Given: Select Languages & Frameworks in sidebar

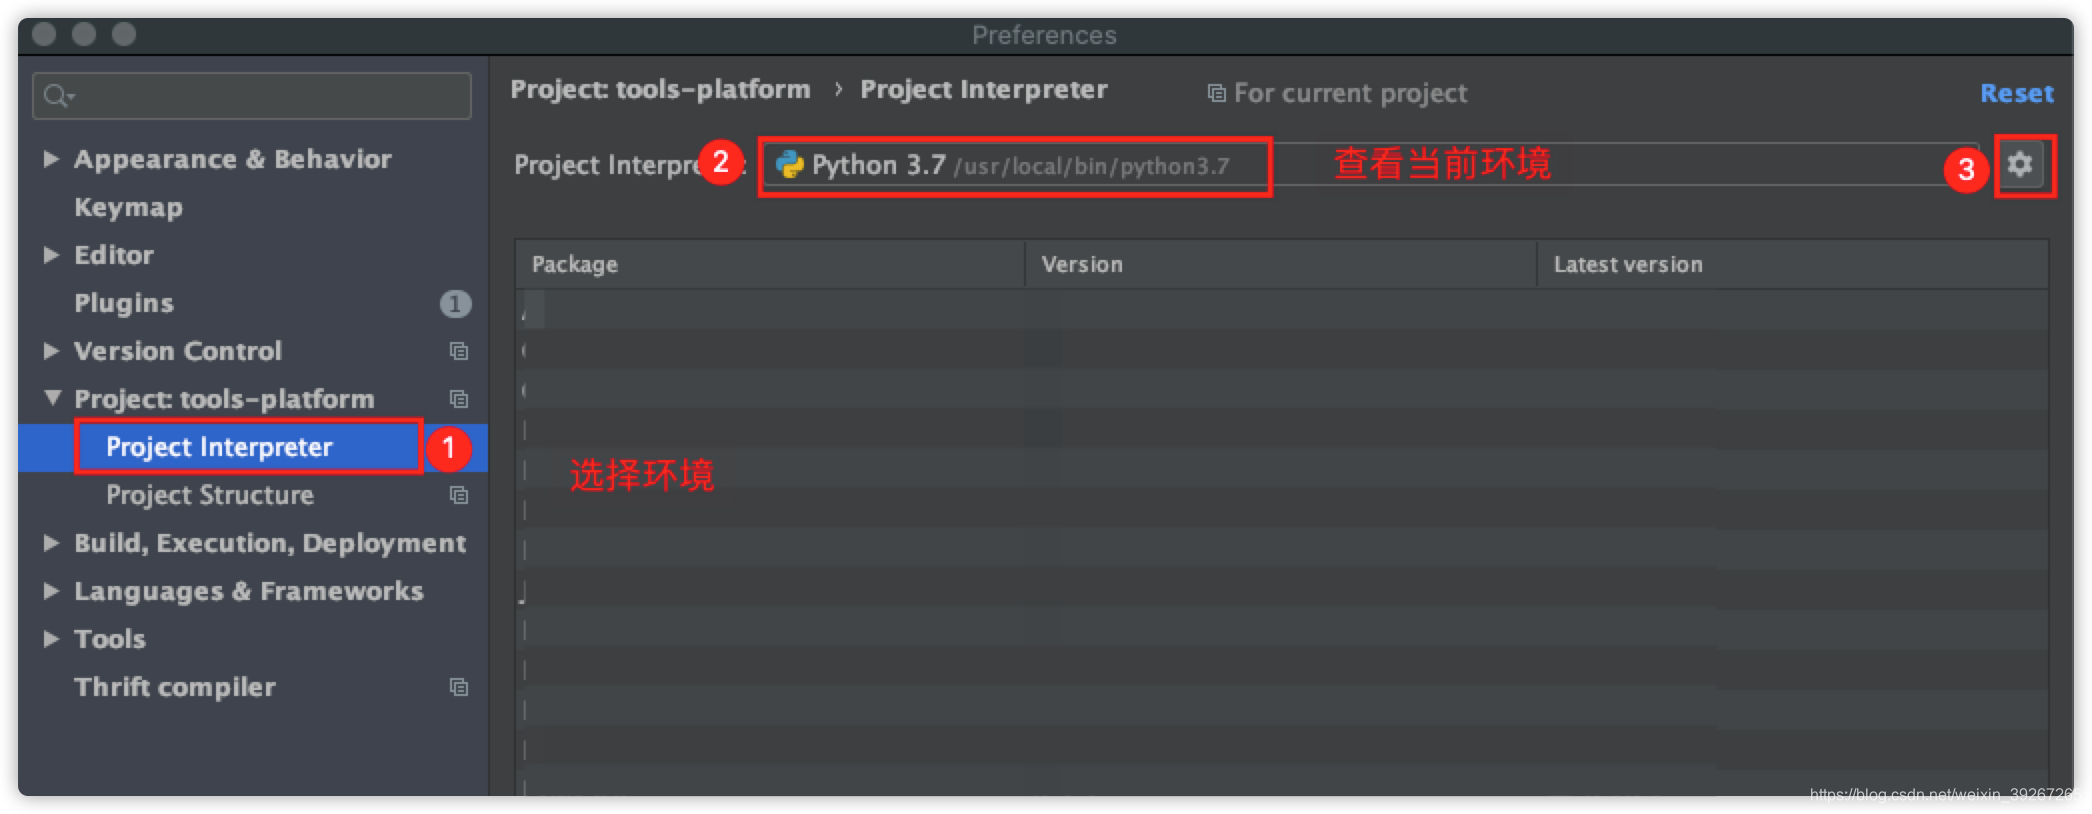Looking at the screenshot, I should click(249, 591).
